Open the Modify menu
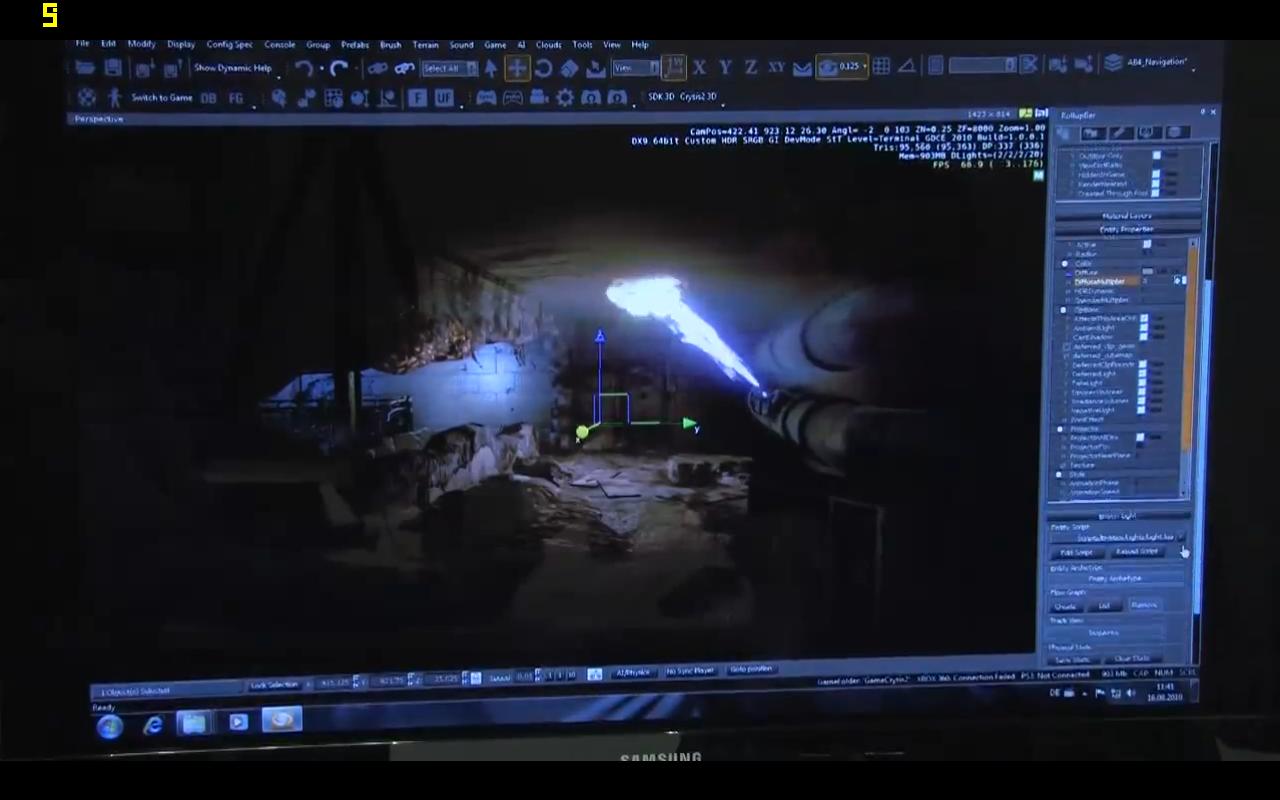This screenshot has height=800, width=1280. [141, 44]
